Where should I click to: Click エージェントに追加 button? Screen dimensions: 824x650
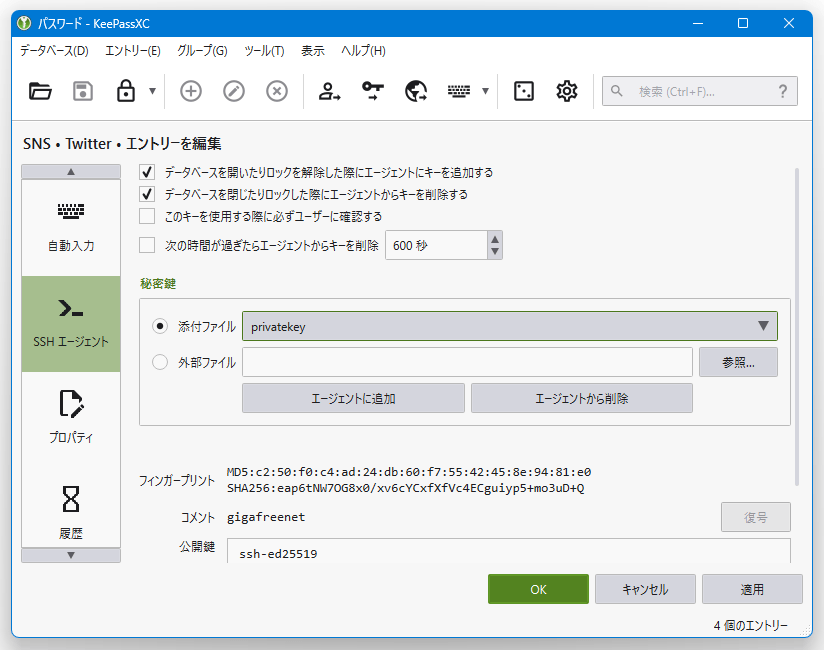tap(353, 398)
